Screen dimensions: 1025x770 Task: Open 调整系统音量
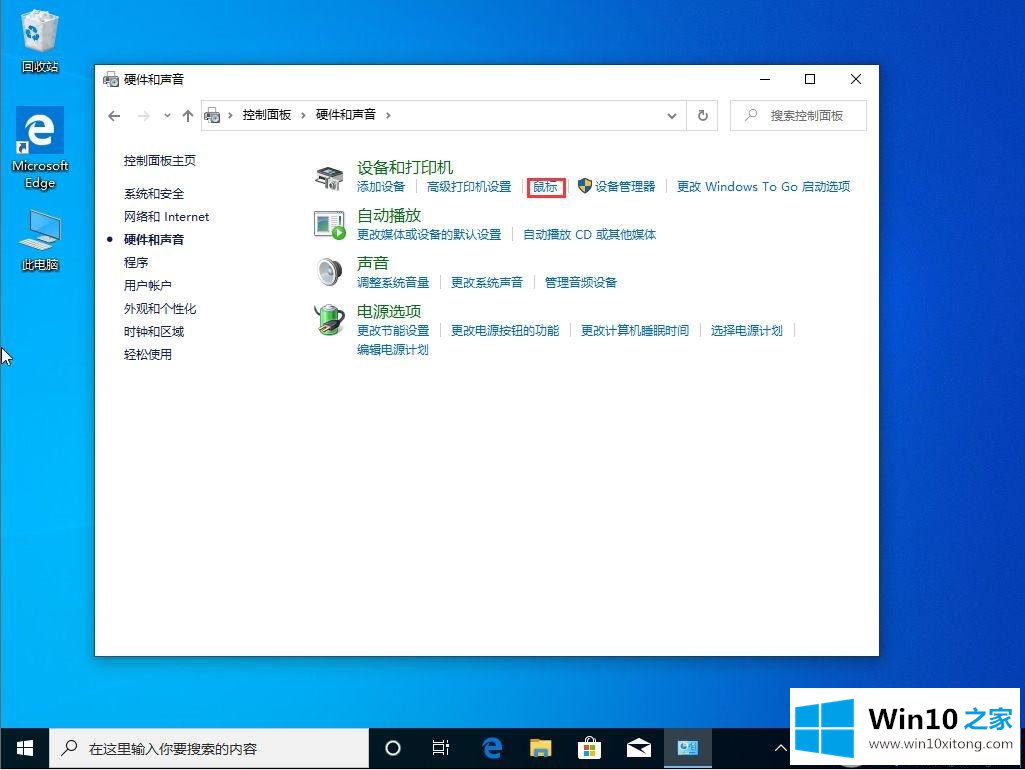pyautogui.click(x=393, y=282)
